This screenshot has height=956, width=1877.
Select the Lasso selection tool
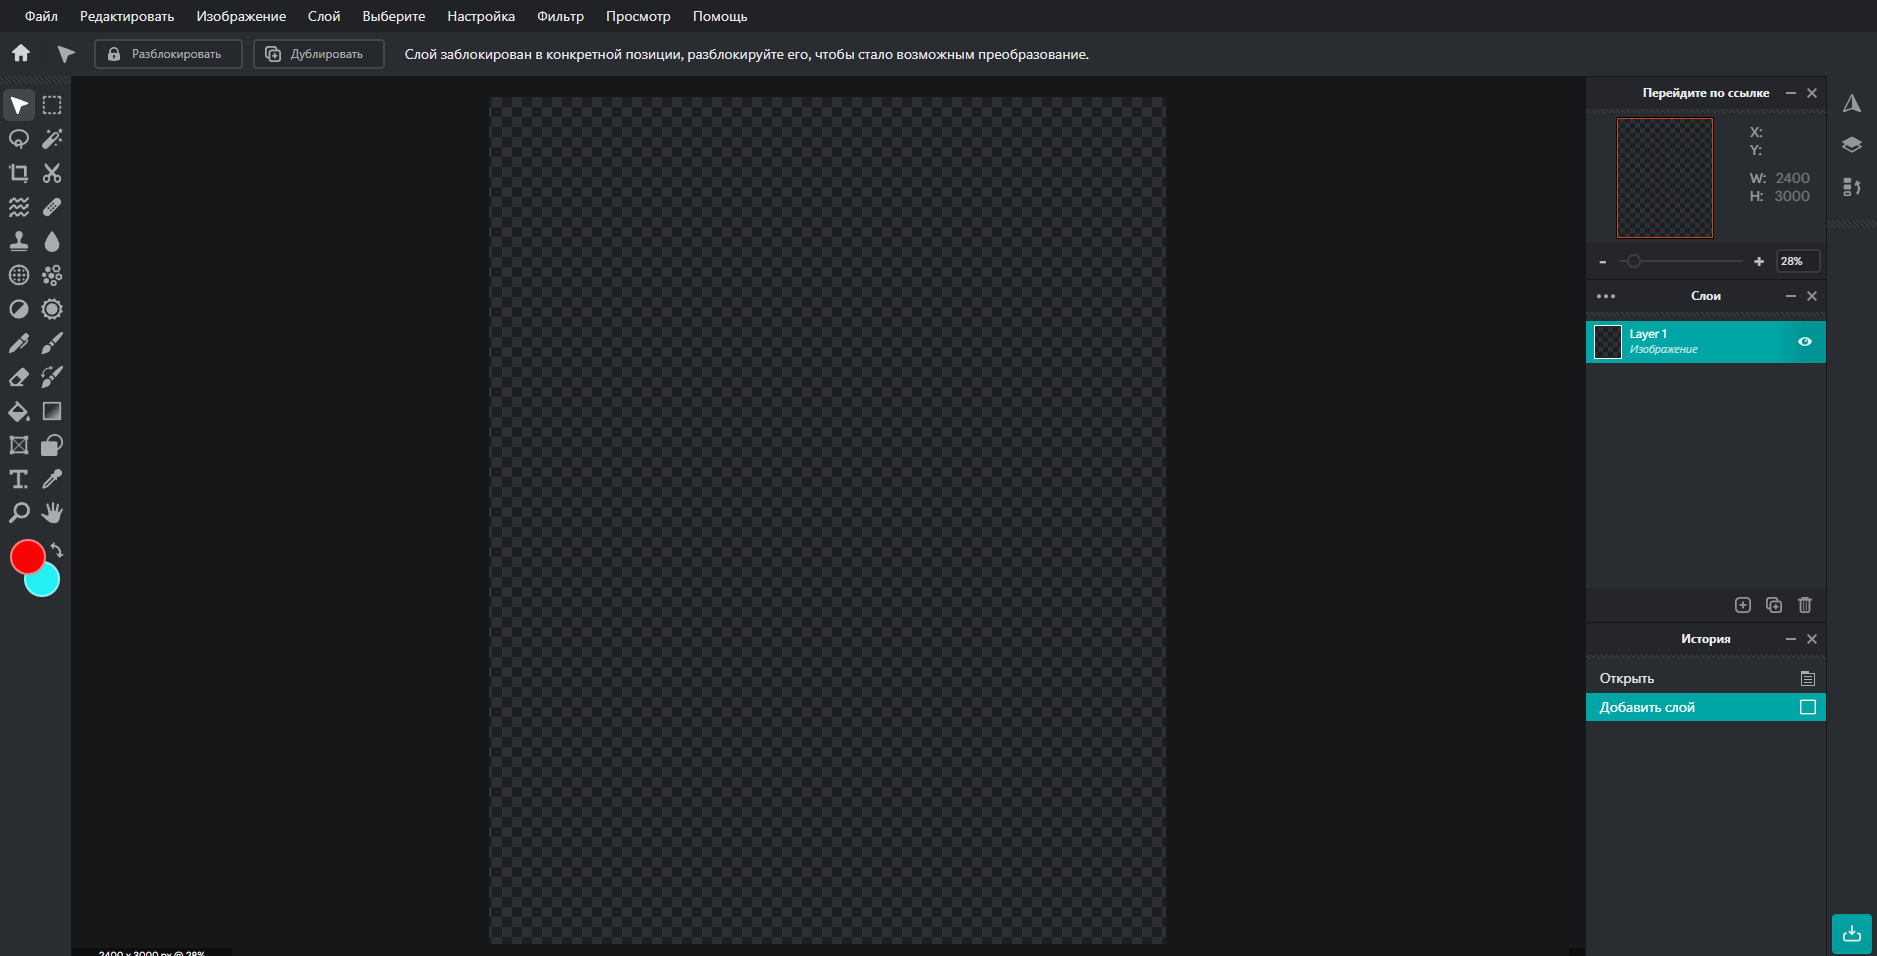(x=19, y=139)
